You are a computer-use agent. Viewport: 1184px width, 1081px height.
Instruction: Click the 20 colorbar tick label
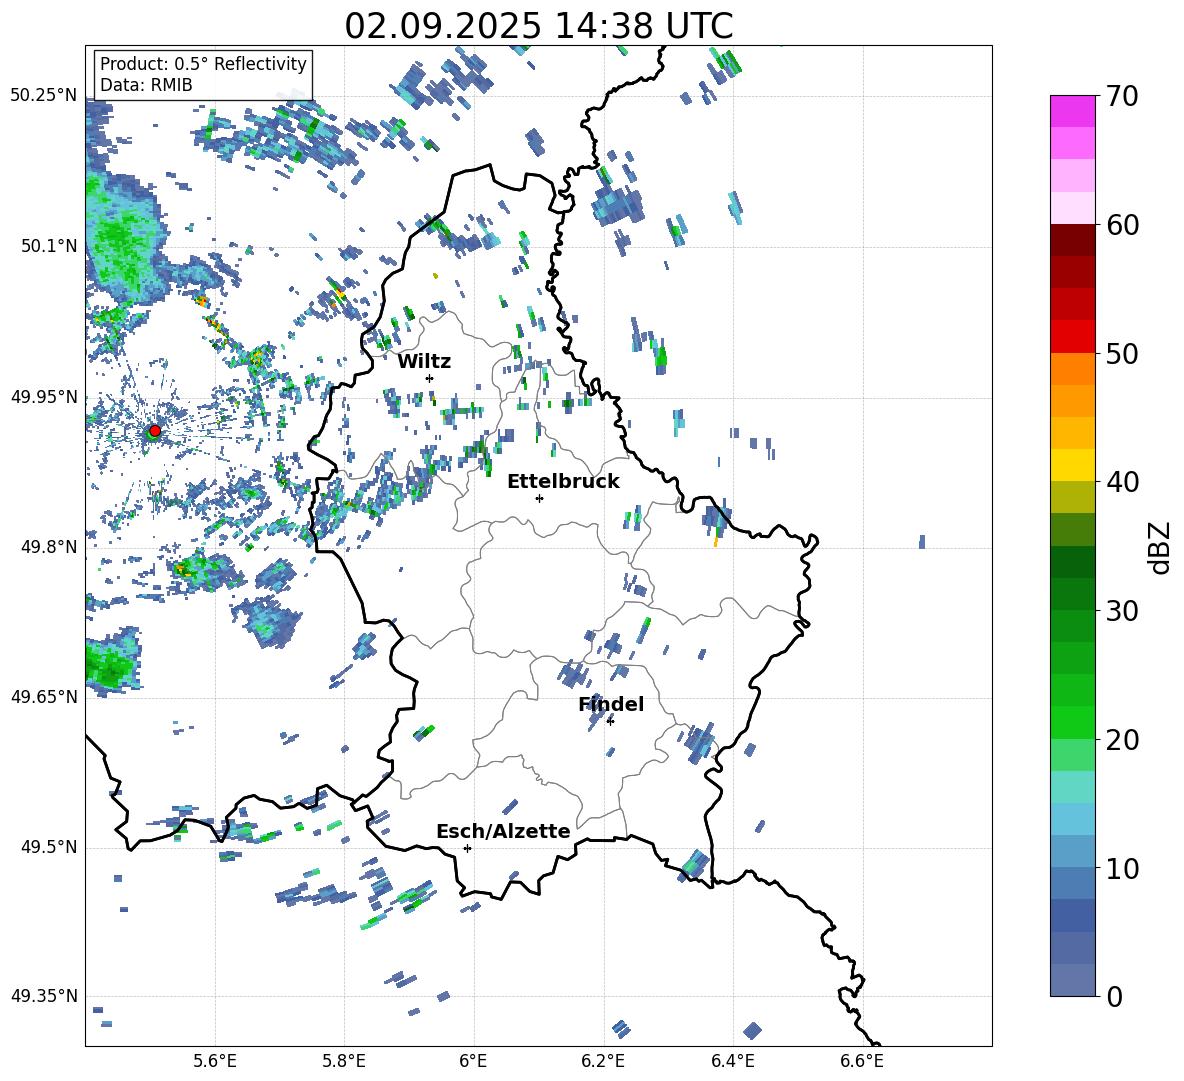pyautogui.click(x=1122, y=740)
